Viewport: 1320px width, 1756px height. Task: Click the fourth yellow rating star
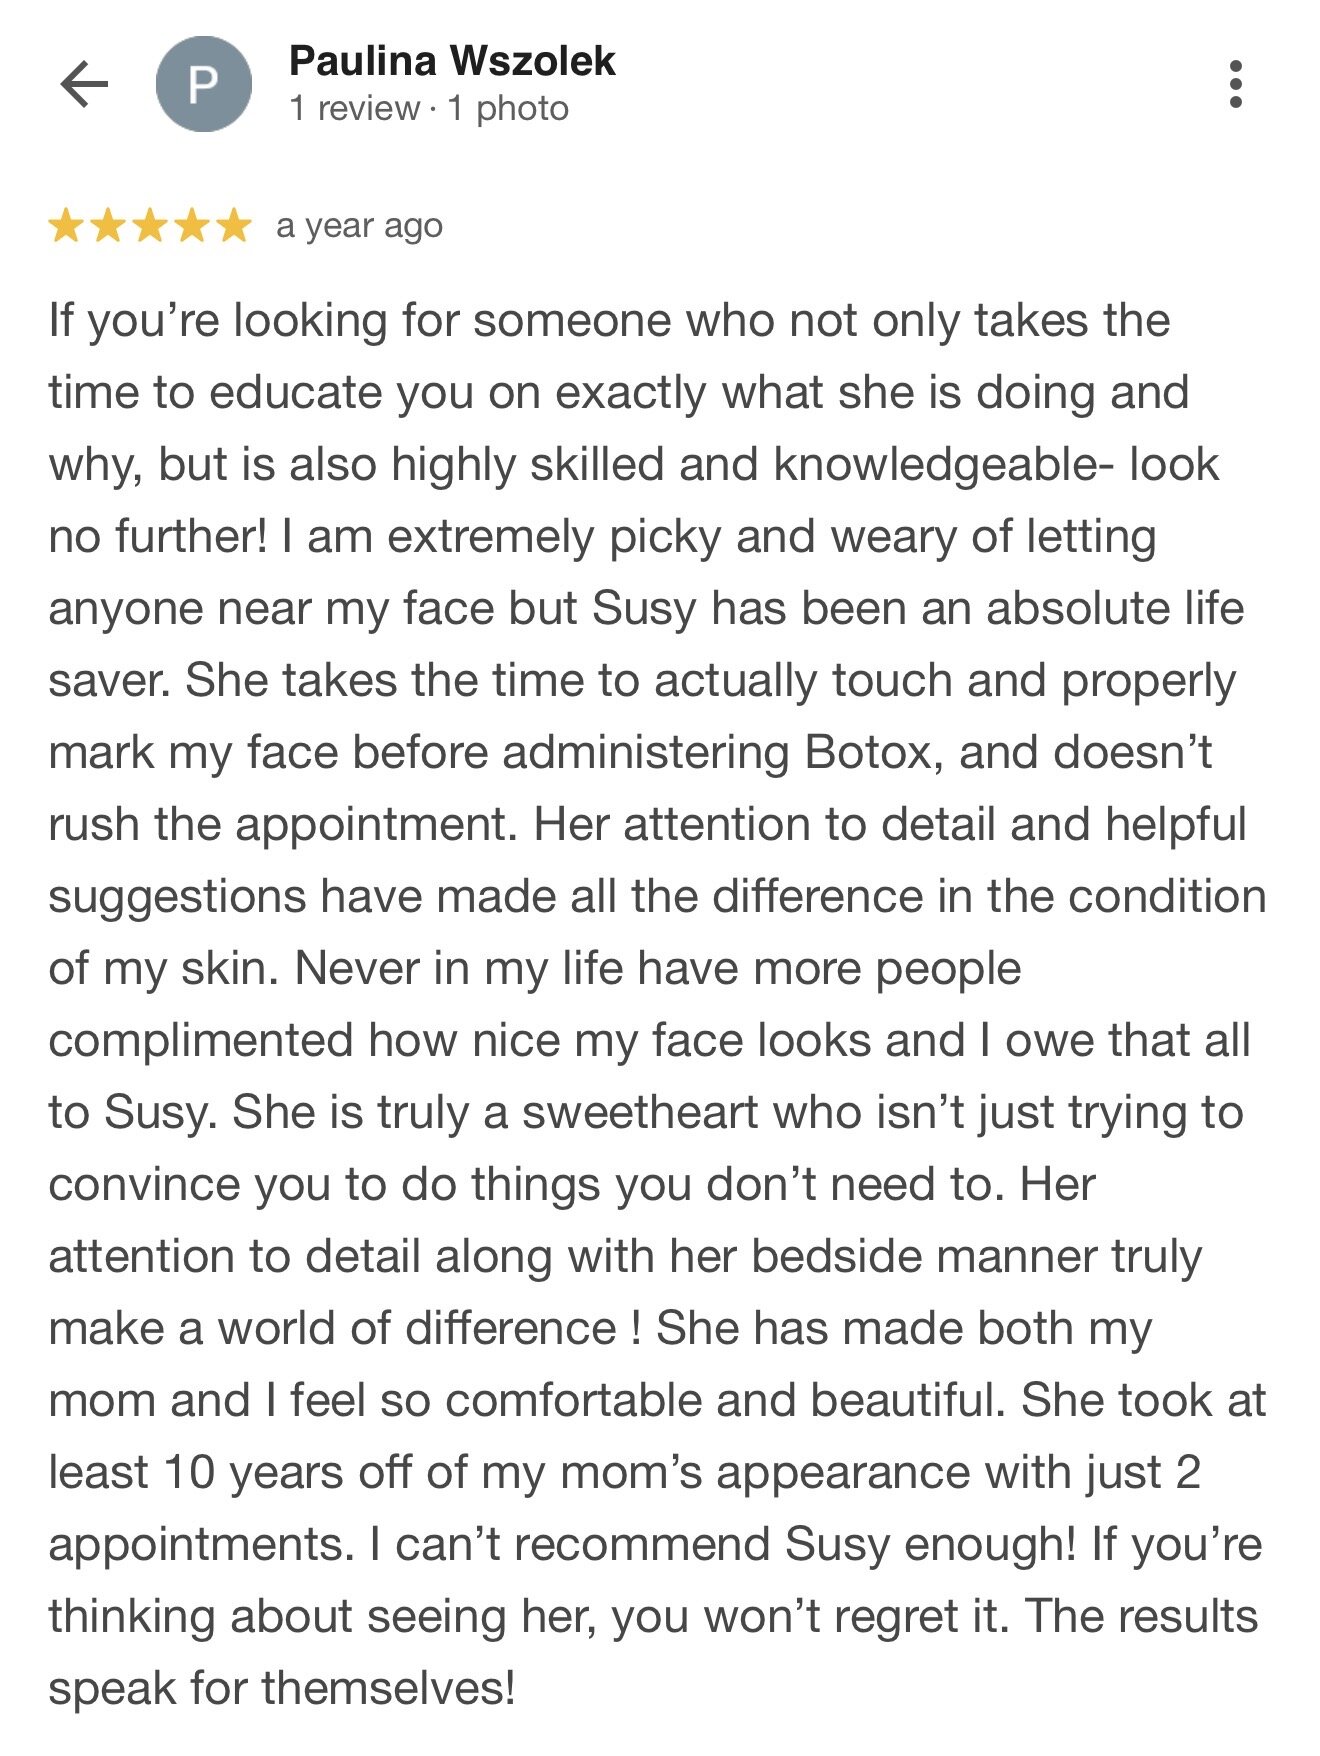[x=192, y=226]
